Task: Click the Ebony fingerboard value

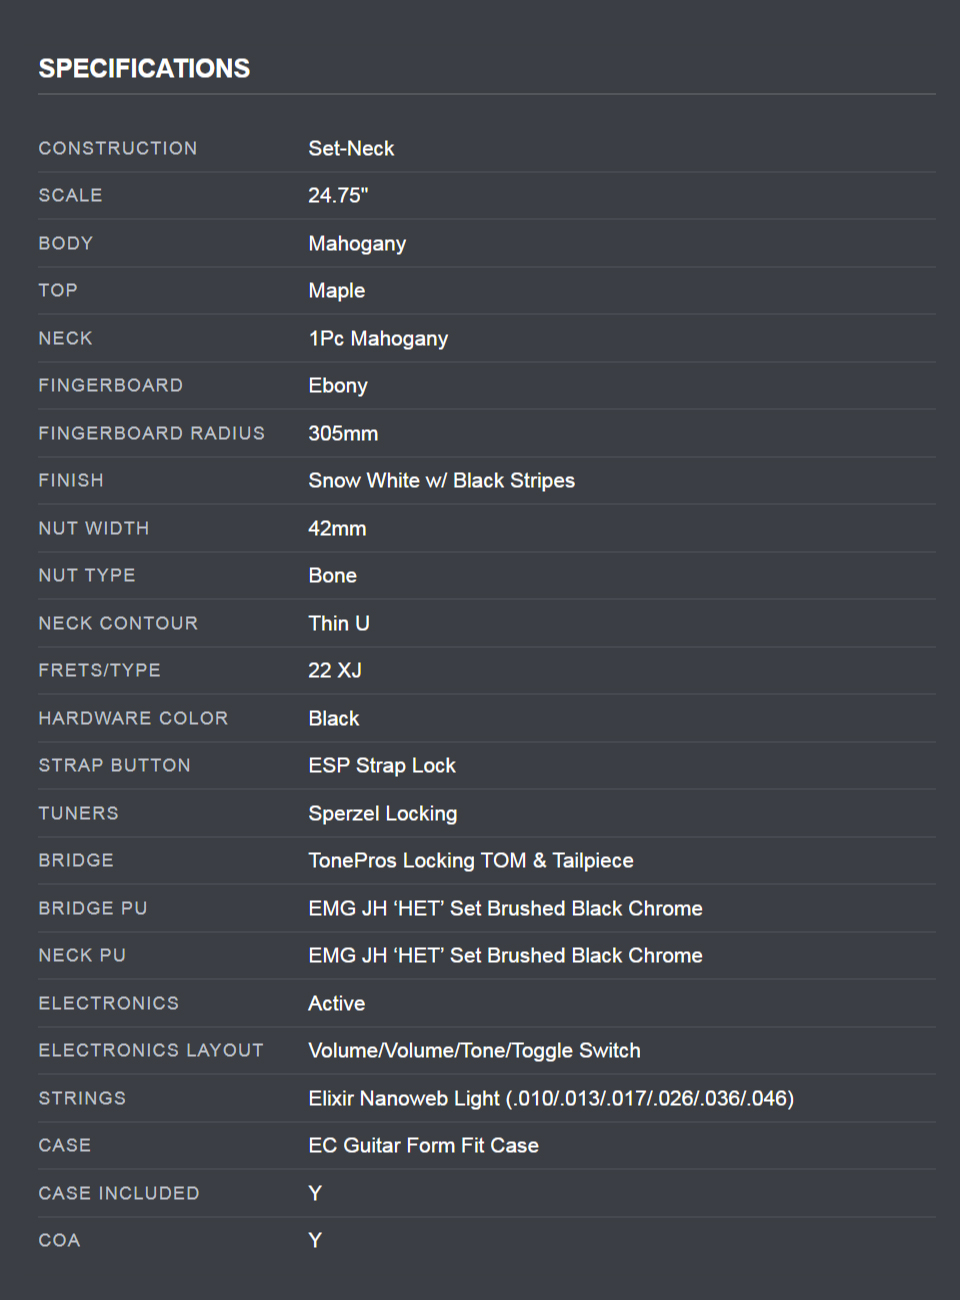Action: [338, 386]
